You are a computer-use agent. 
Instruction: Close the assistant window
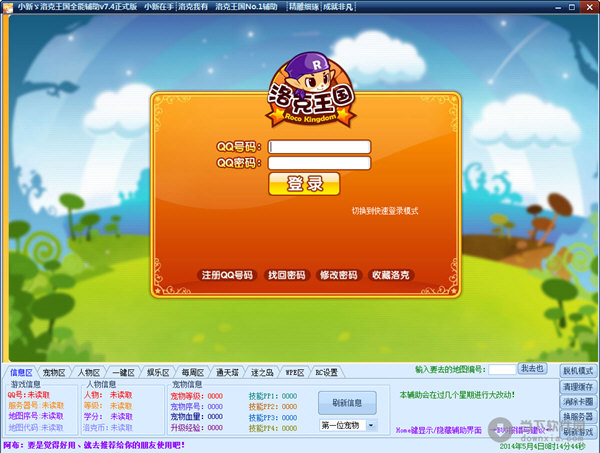(x=589, y=7)
